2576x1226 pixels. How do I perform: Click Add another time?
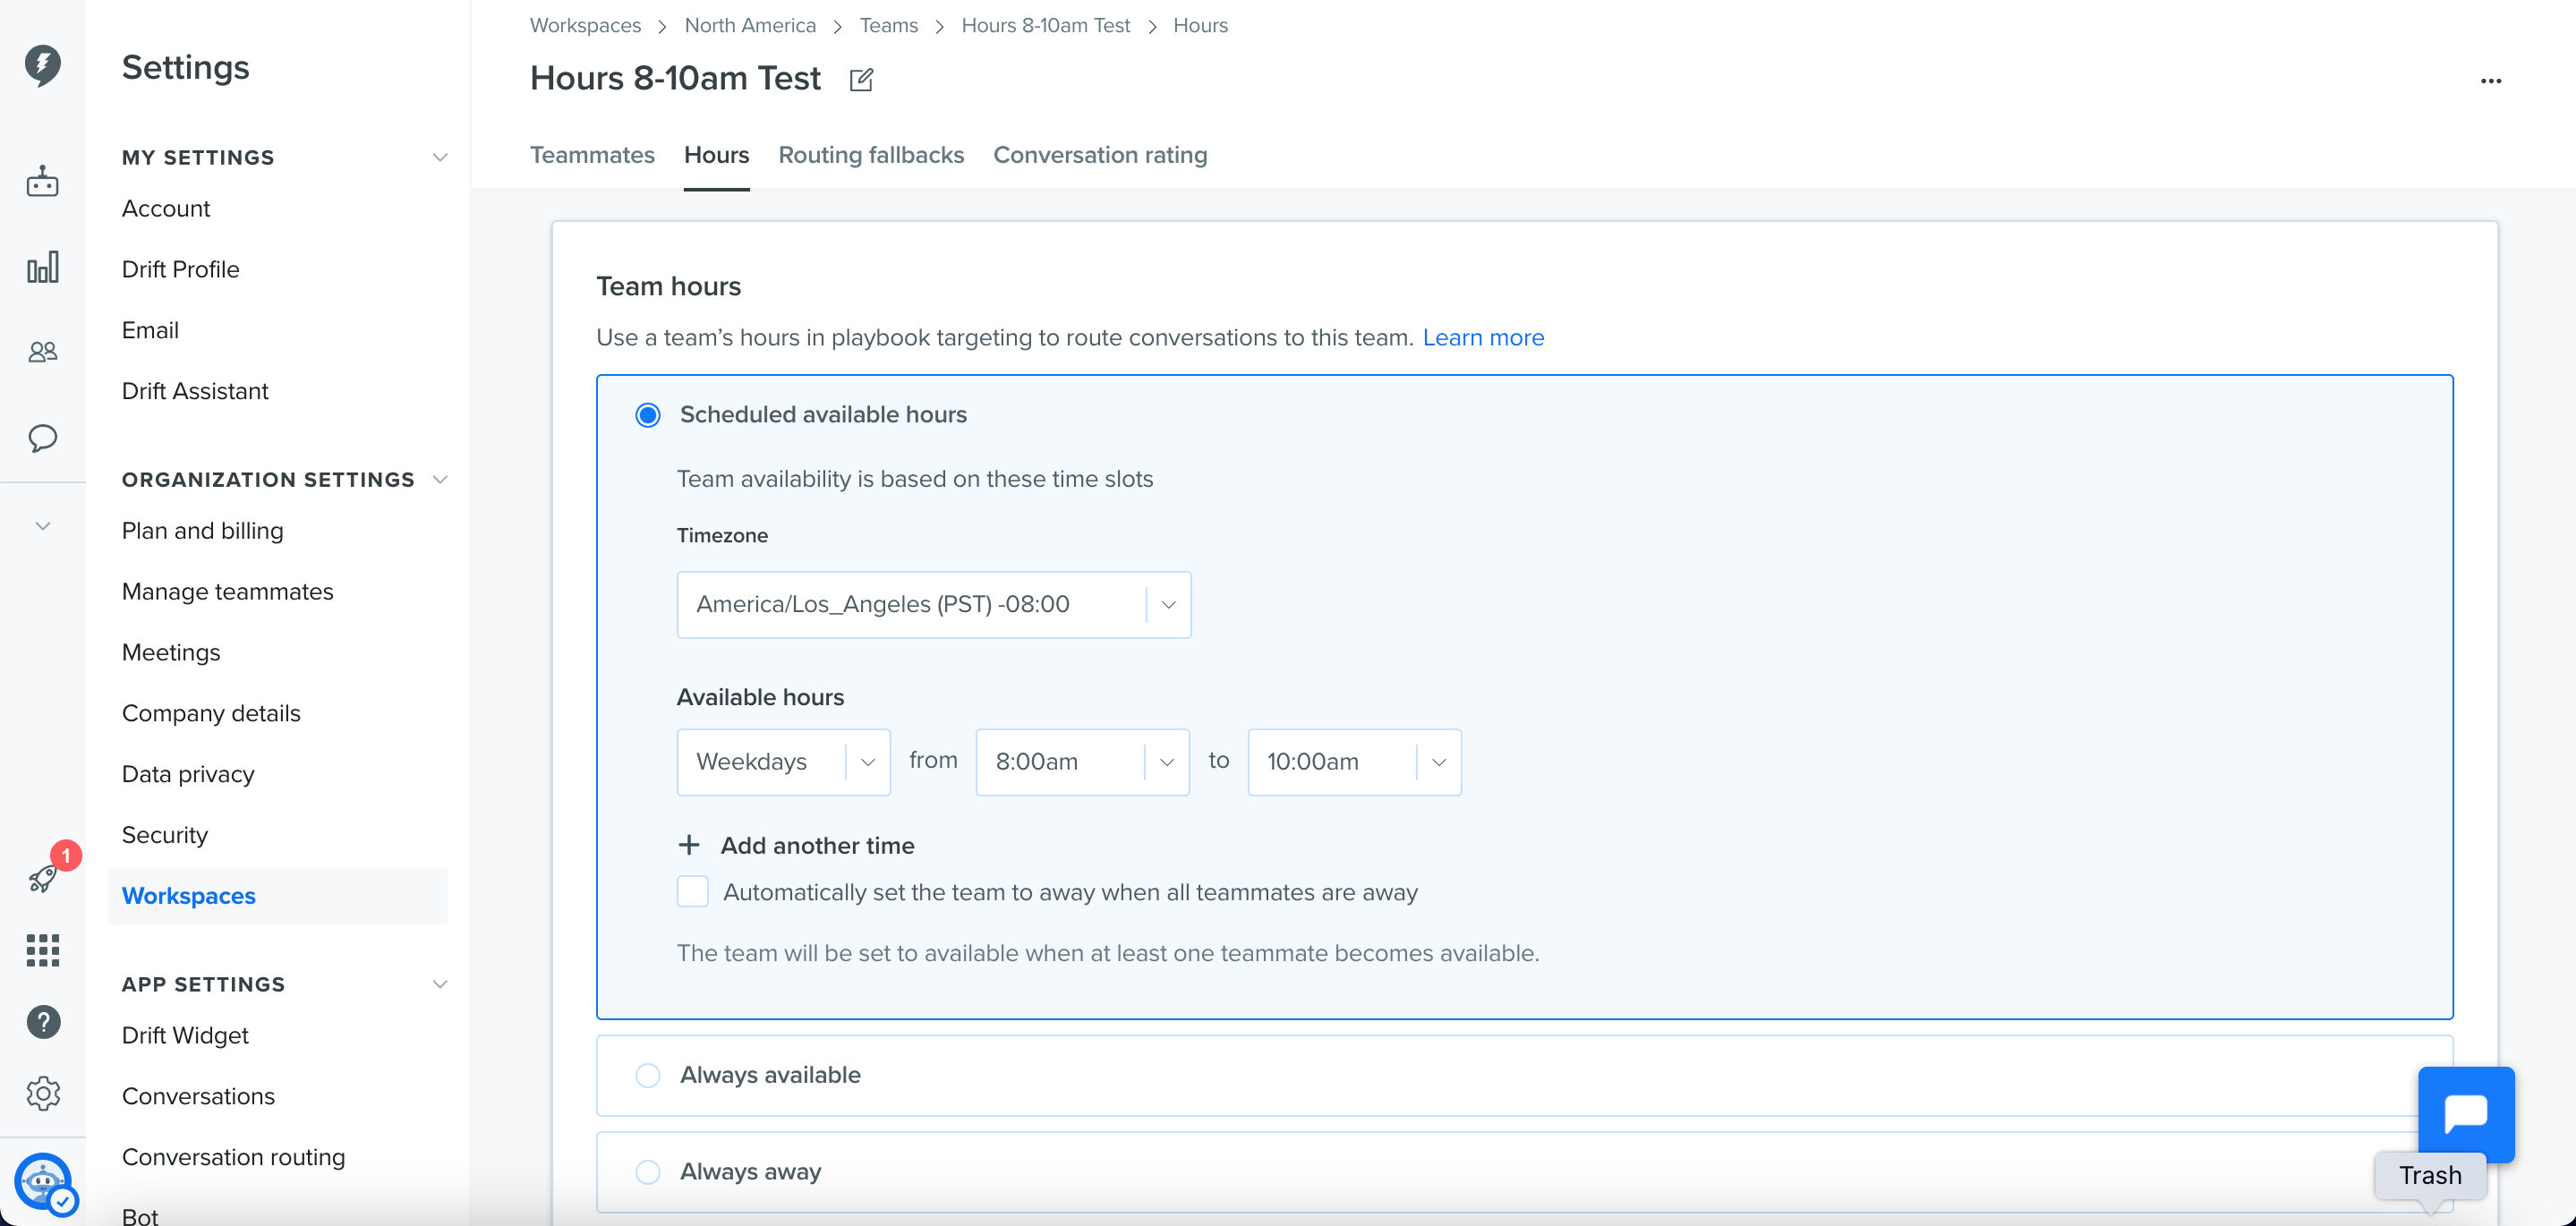(817, 846)
